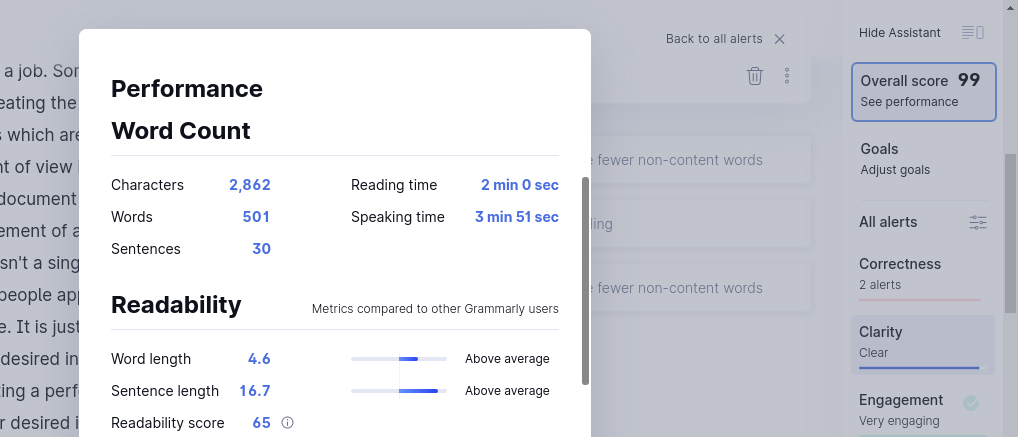Click the Hide Assistant panel icon
1018x437 pixels.
tap(973, 33)
